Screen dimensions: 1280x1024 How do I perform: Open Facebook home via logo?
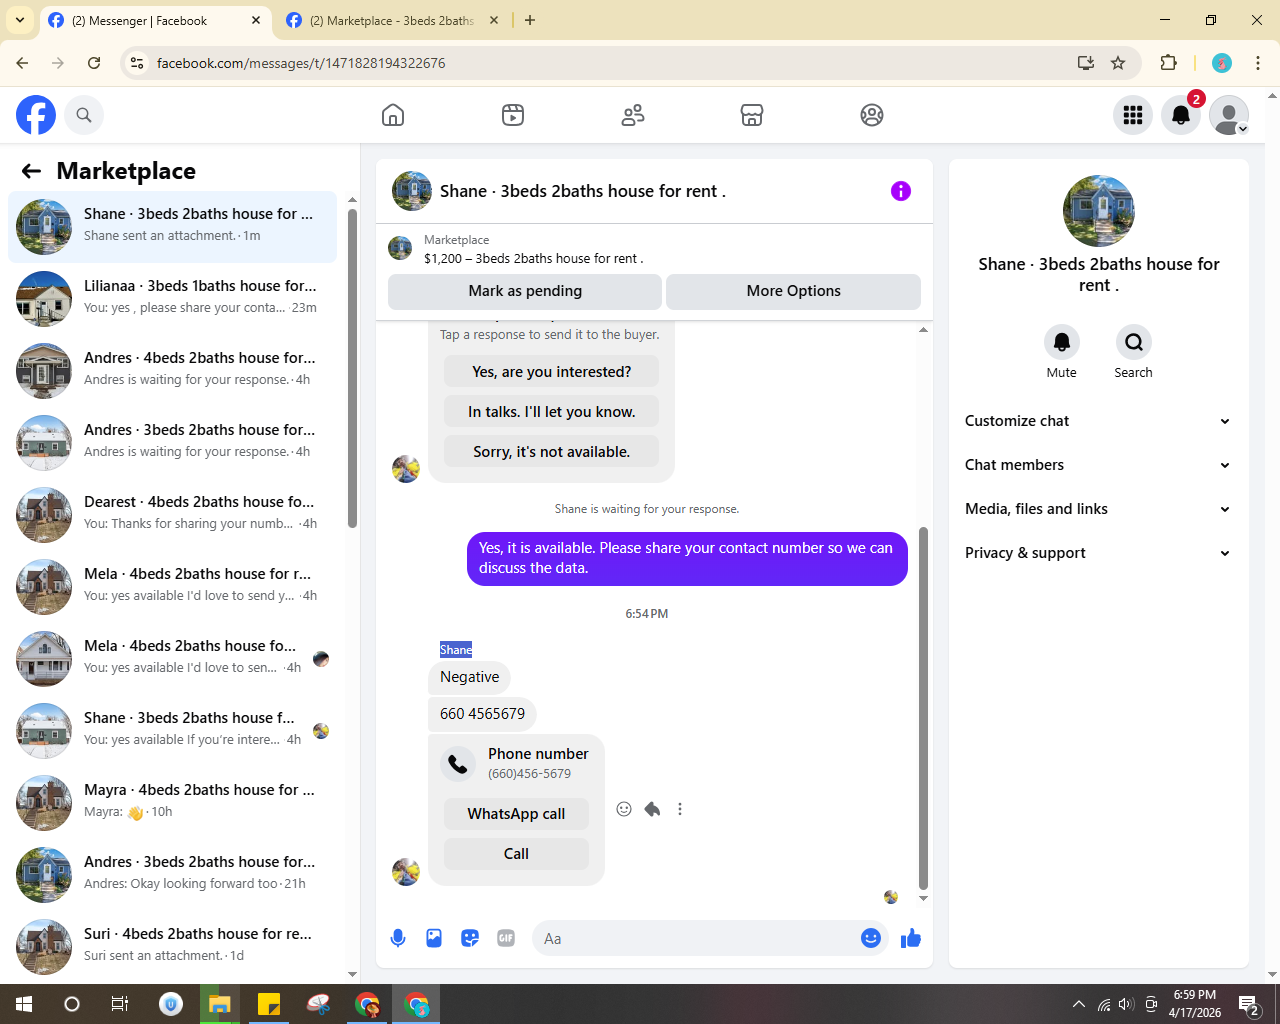click(36, 115)
